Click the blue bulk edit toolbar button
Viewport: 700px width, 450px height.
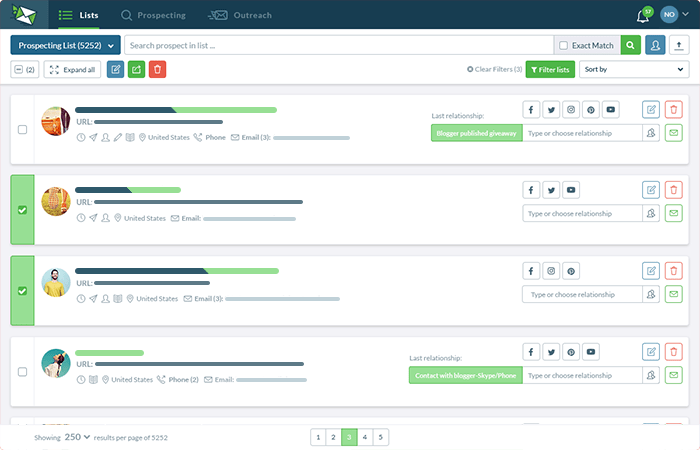pos(115,69)
